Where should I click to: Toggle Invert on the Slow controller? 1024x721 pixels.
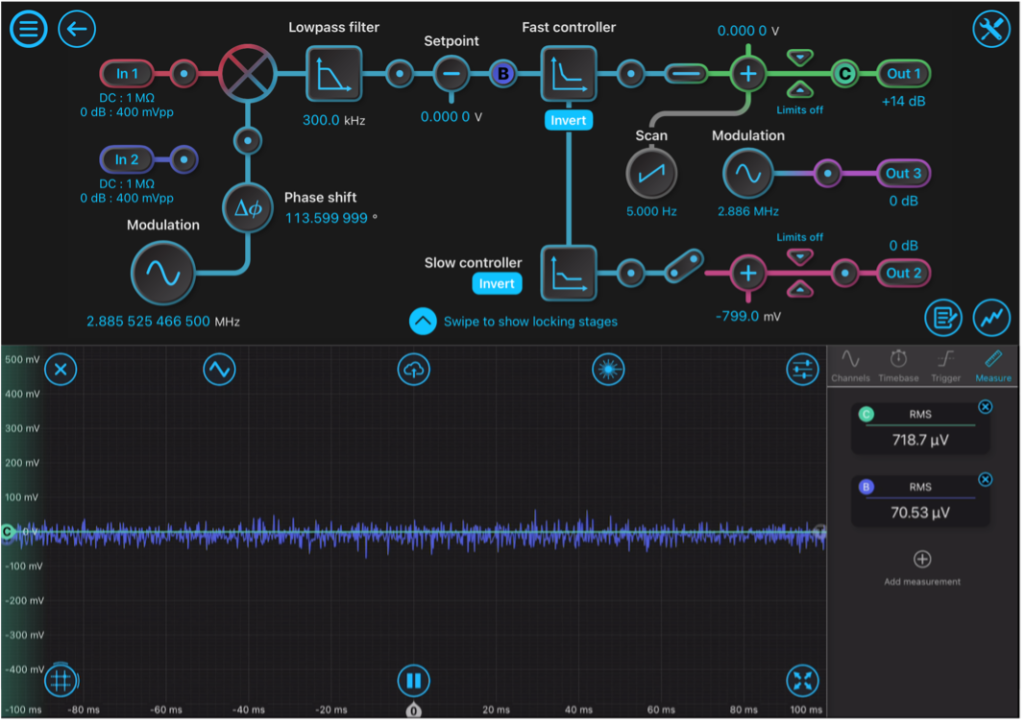[x=496, y=284]
